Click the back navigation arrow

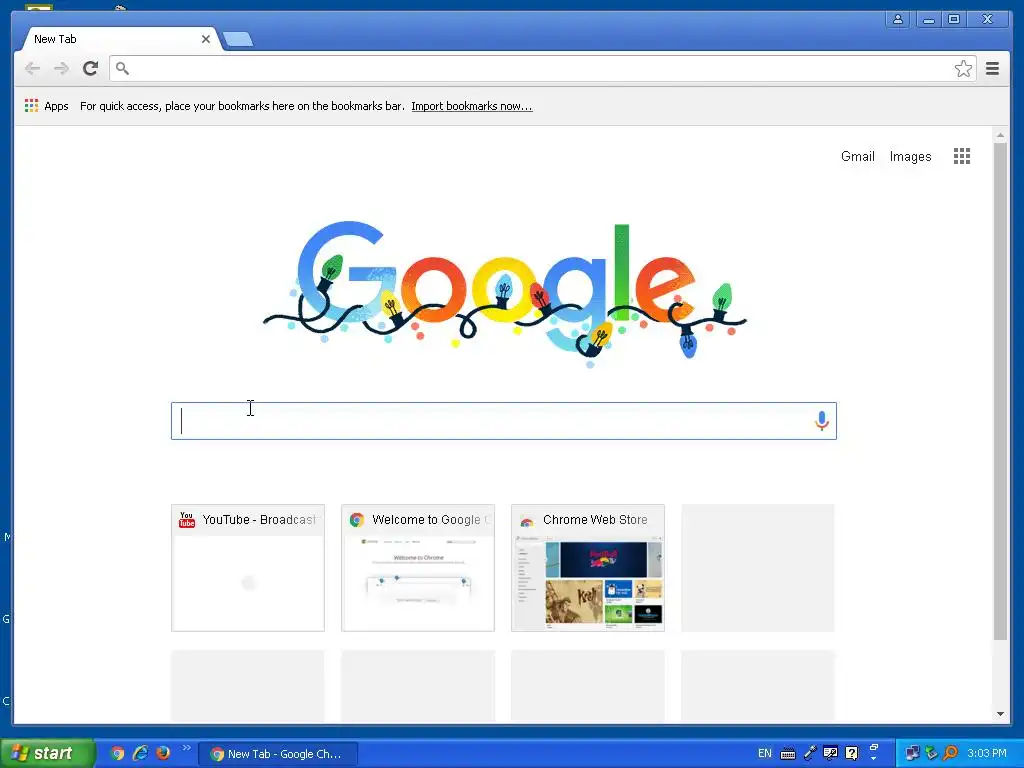[x=32, y=69]
